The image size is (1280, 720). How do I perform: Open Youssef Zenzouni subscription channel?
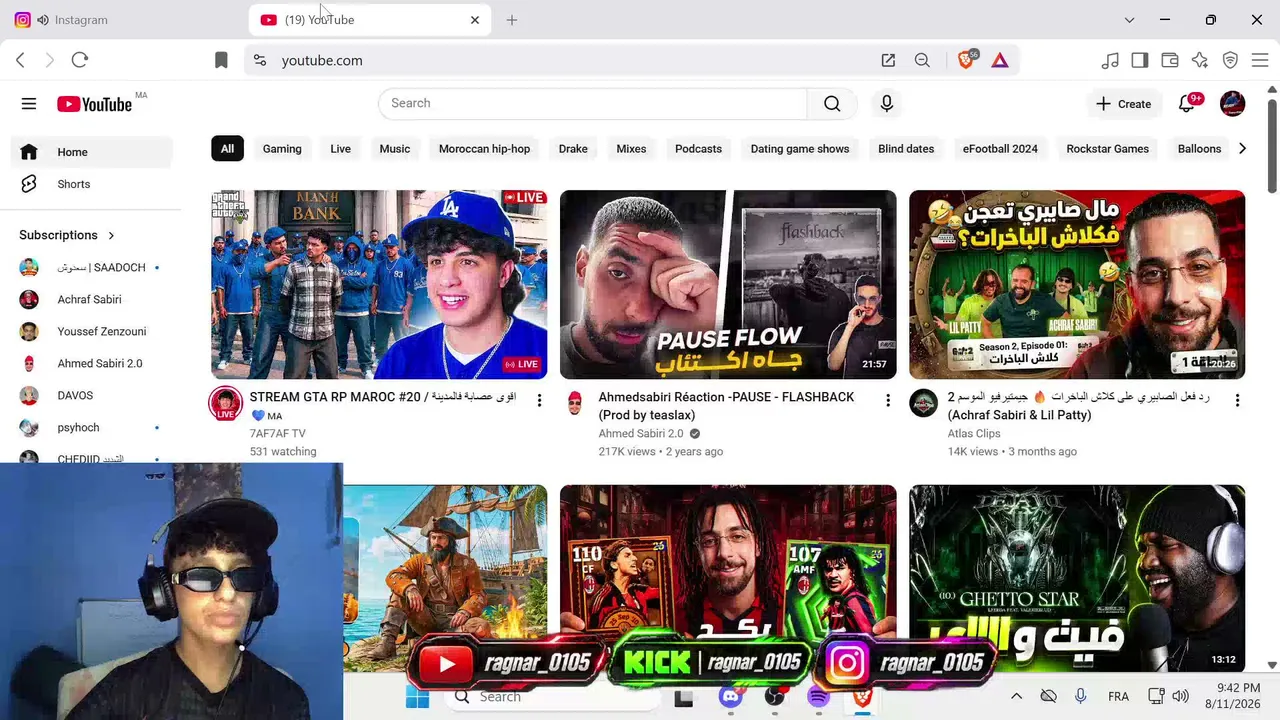point(92,331)
